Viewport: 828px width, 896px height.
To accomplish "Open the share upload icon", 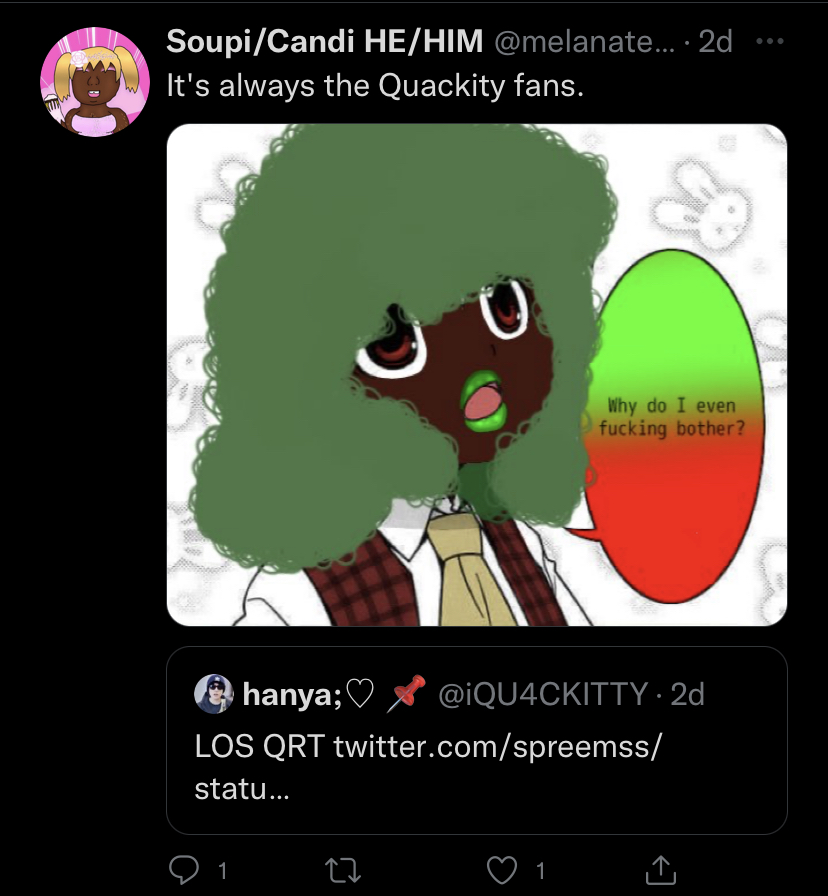I will 661,869.
